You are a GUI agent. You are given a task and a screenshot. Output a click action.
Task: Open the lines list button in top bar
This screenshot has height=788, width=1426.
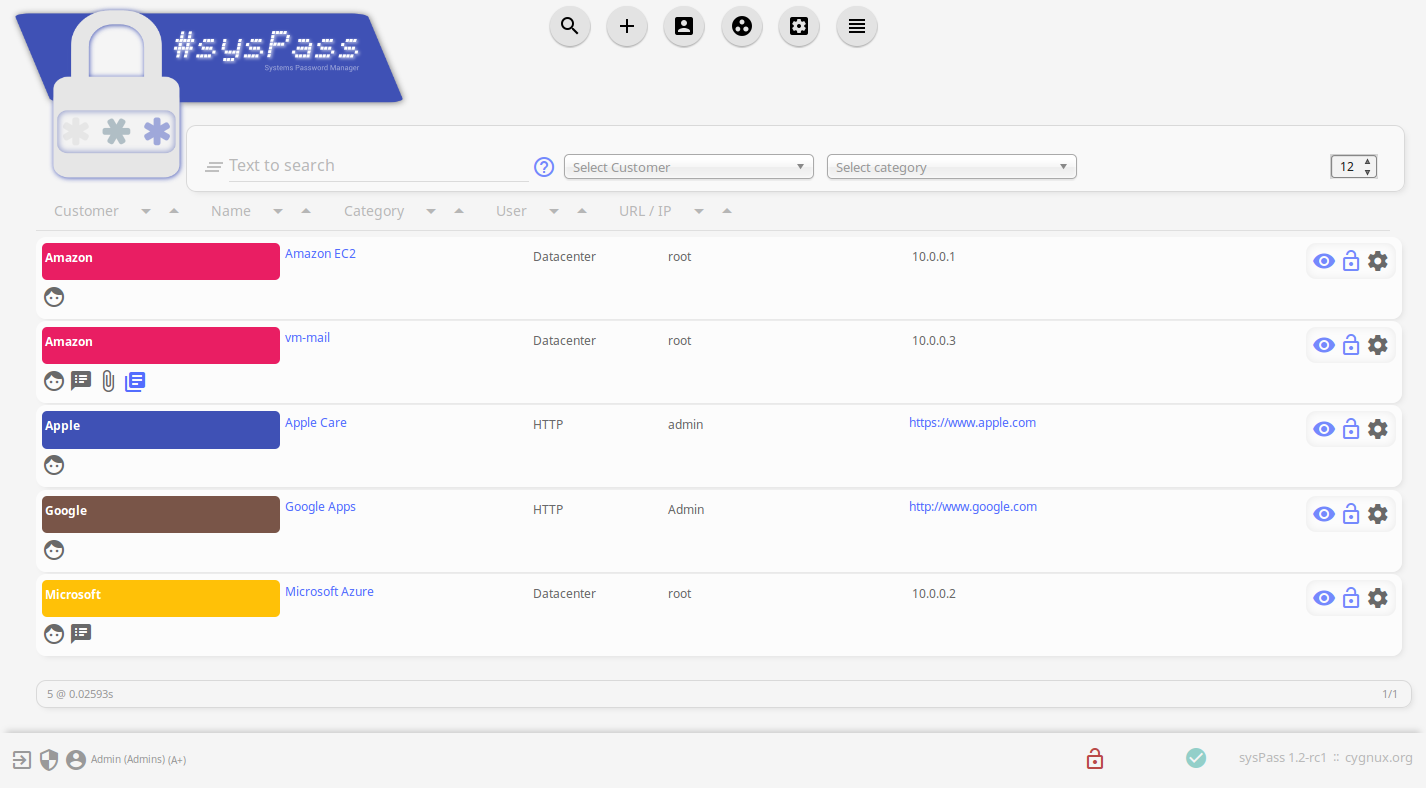tap(857, 27)
